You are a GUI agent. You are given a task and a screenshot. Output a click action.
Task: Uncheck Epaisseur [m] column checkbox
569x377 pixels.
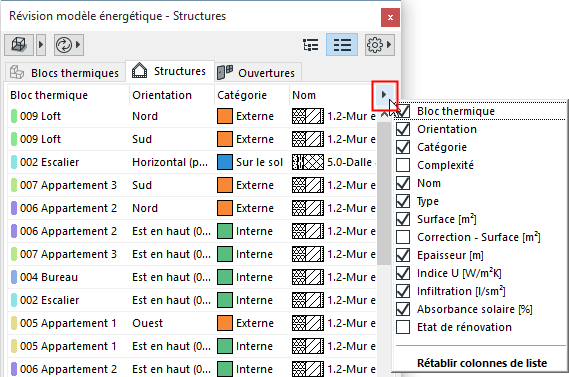click(403, 255)
